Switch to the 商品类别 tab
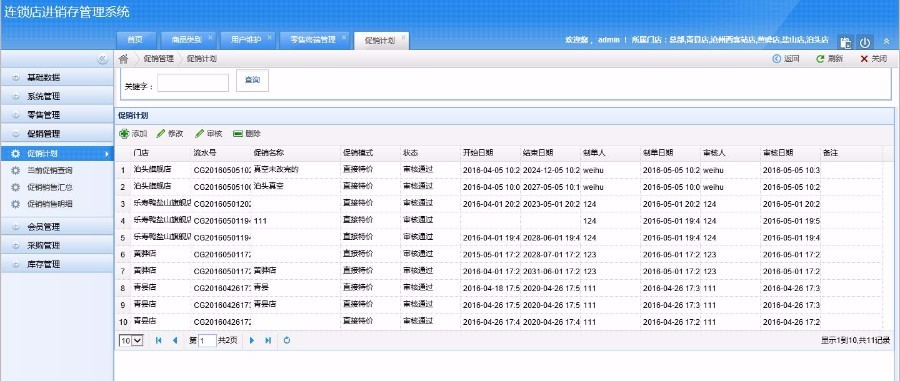Viewport: 900px width, 381px height. click(x=187, y=40)
